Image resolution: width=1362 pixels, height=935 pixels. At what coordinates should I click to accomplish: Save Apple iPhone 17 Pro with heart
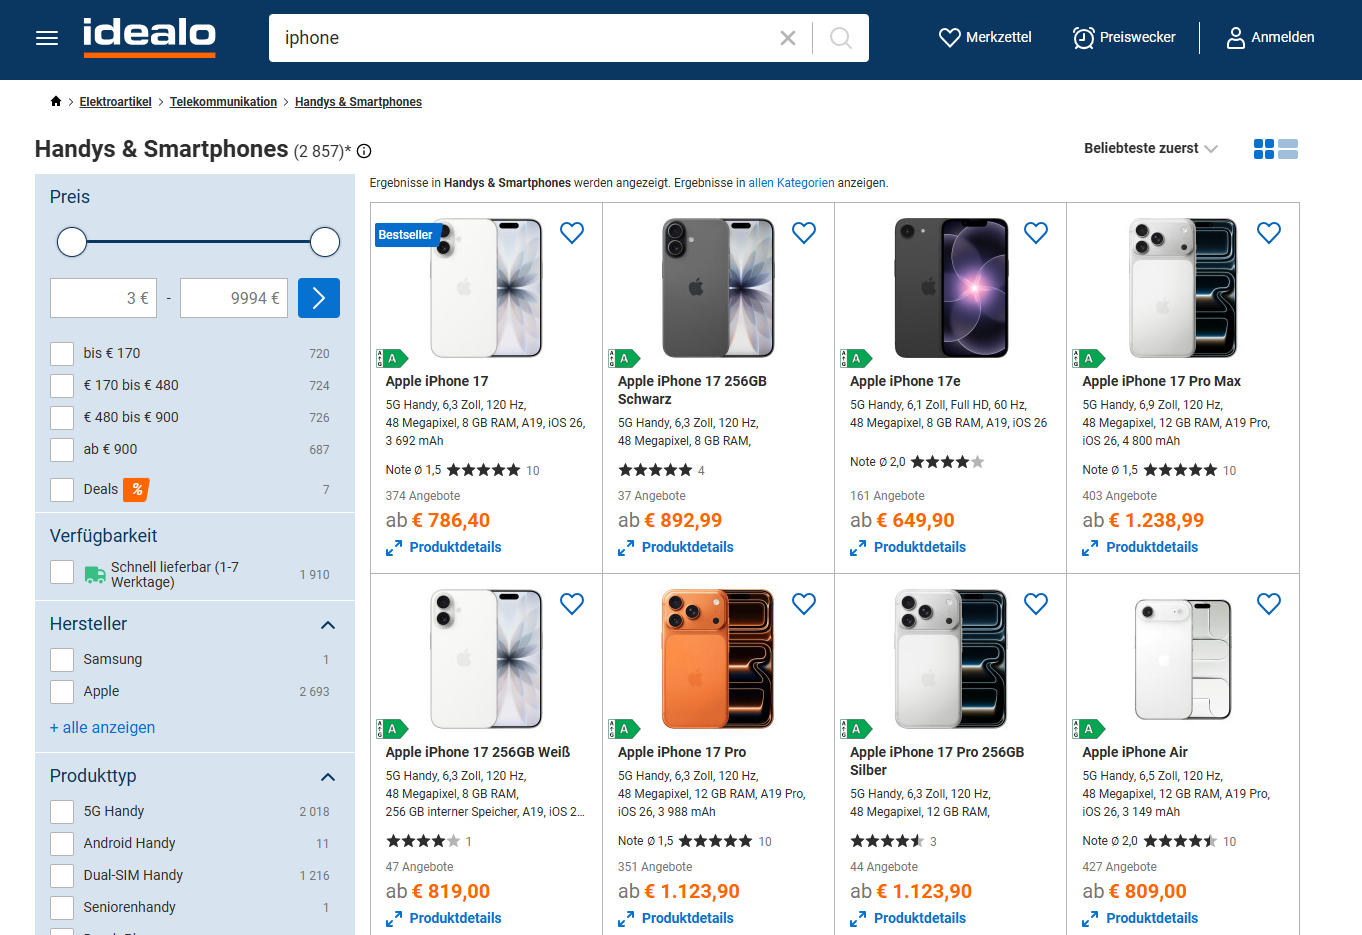(804, 604)
